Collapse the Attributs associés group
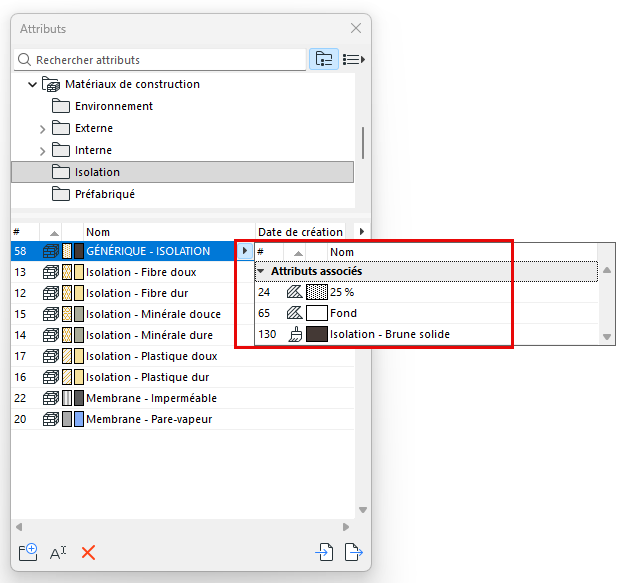 click(261, 271)
